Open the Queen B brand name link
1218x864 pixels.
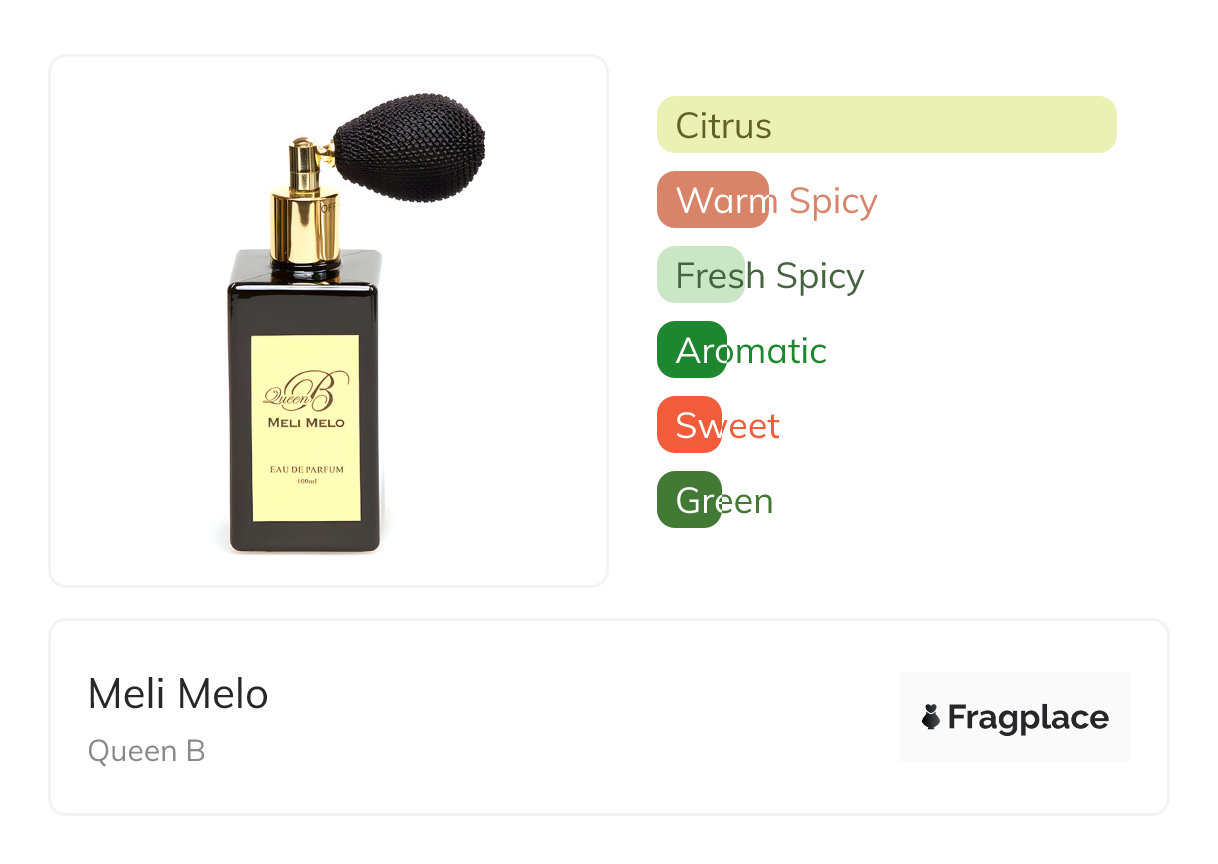coord(146,751)
